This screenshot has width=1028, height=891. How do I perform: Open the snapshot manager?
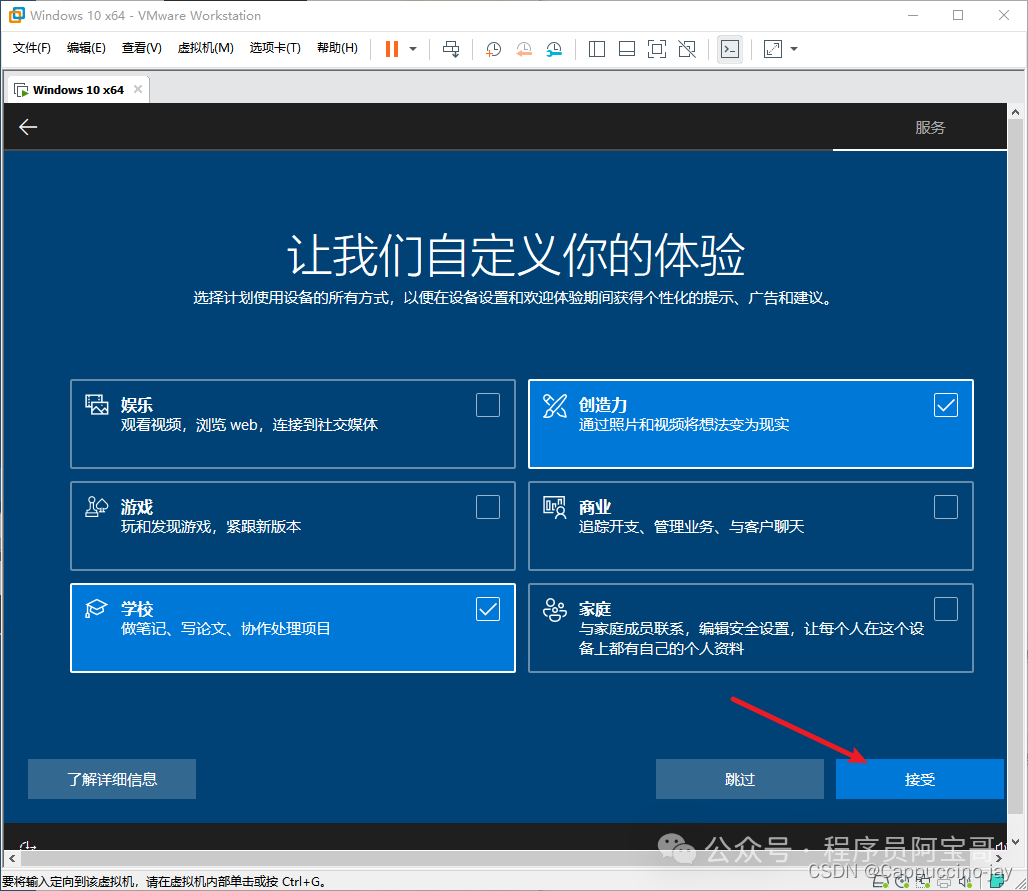[555, 49]
